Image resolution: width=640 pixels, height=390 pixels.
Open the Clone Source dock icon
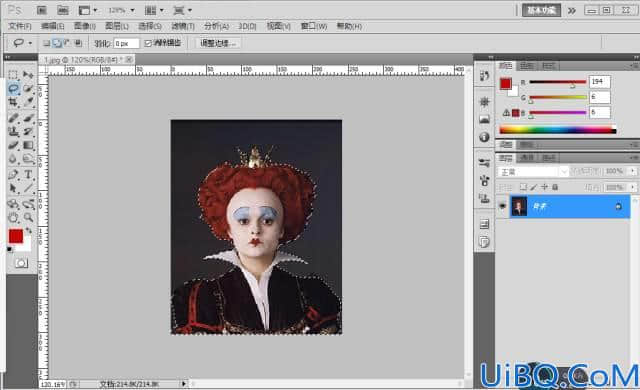(x=484, y=199)
